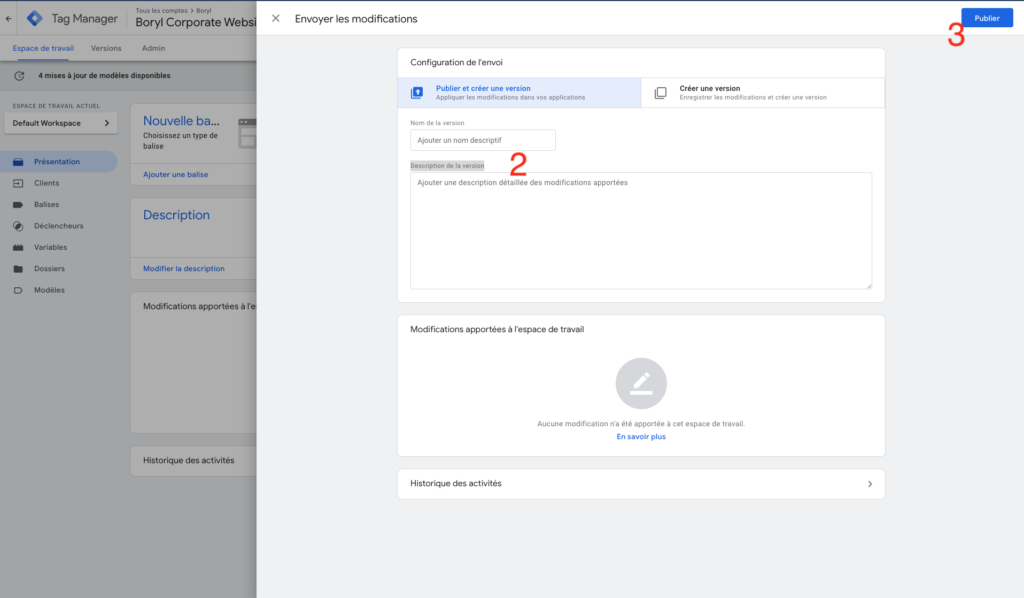
Task: Select Publier et créer une version option
Action: (x=519, y=93)
